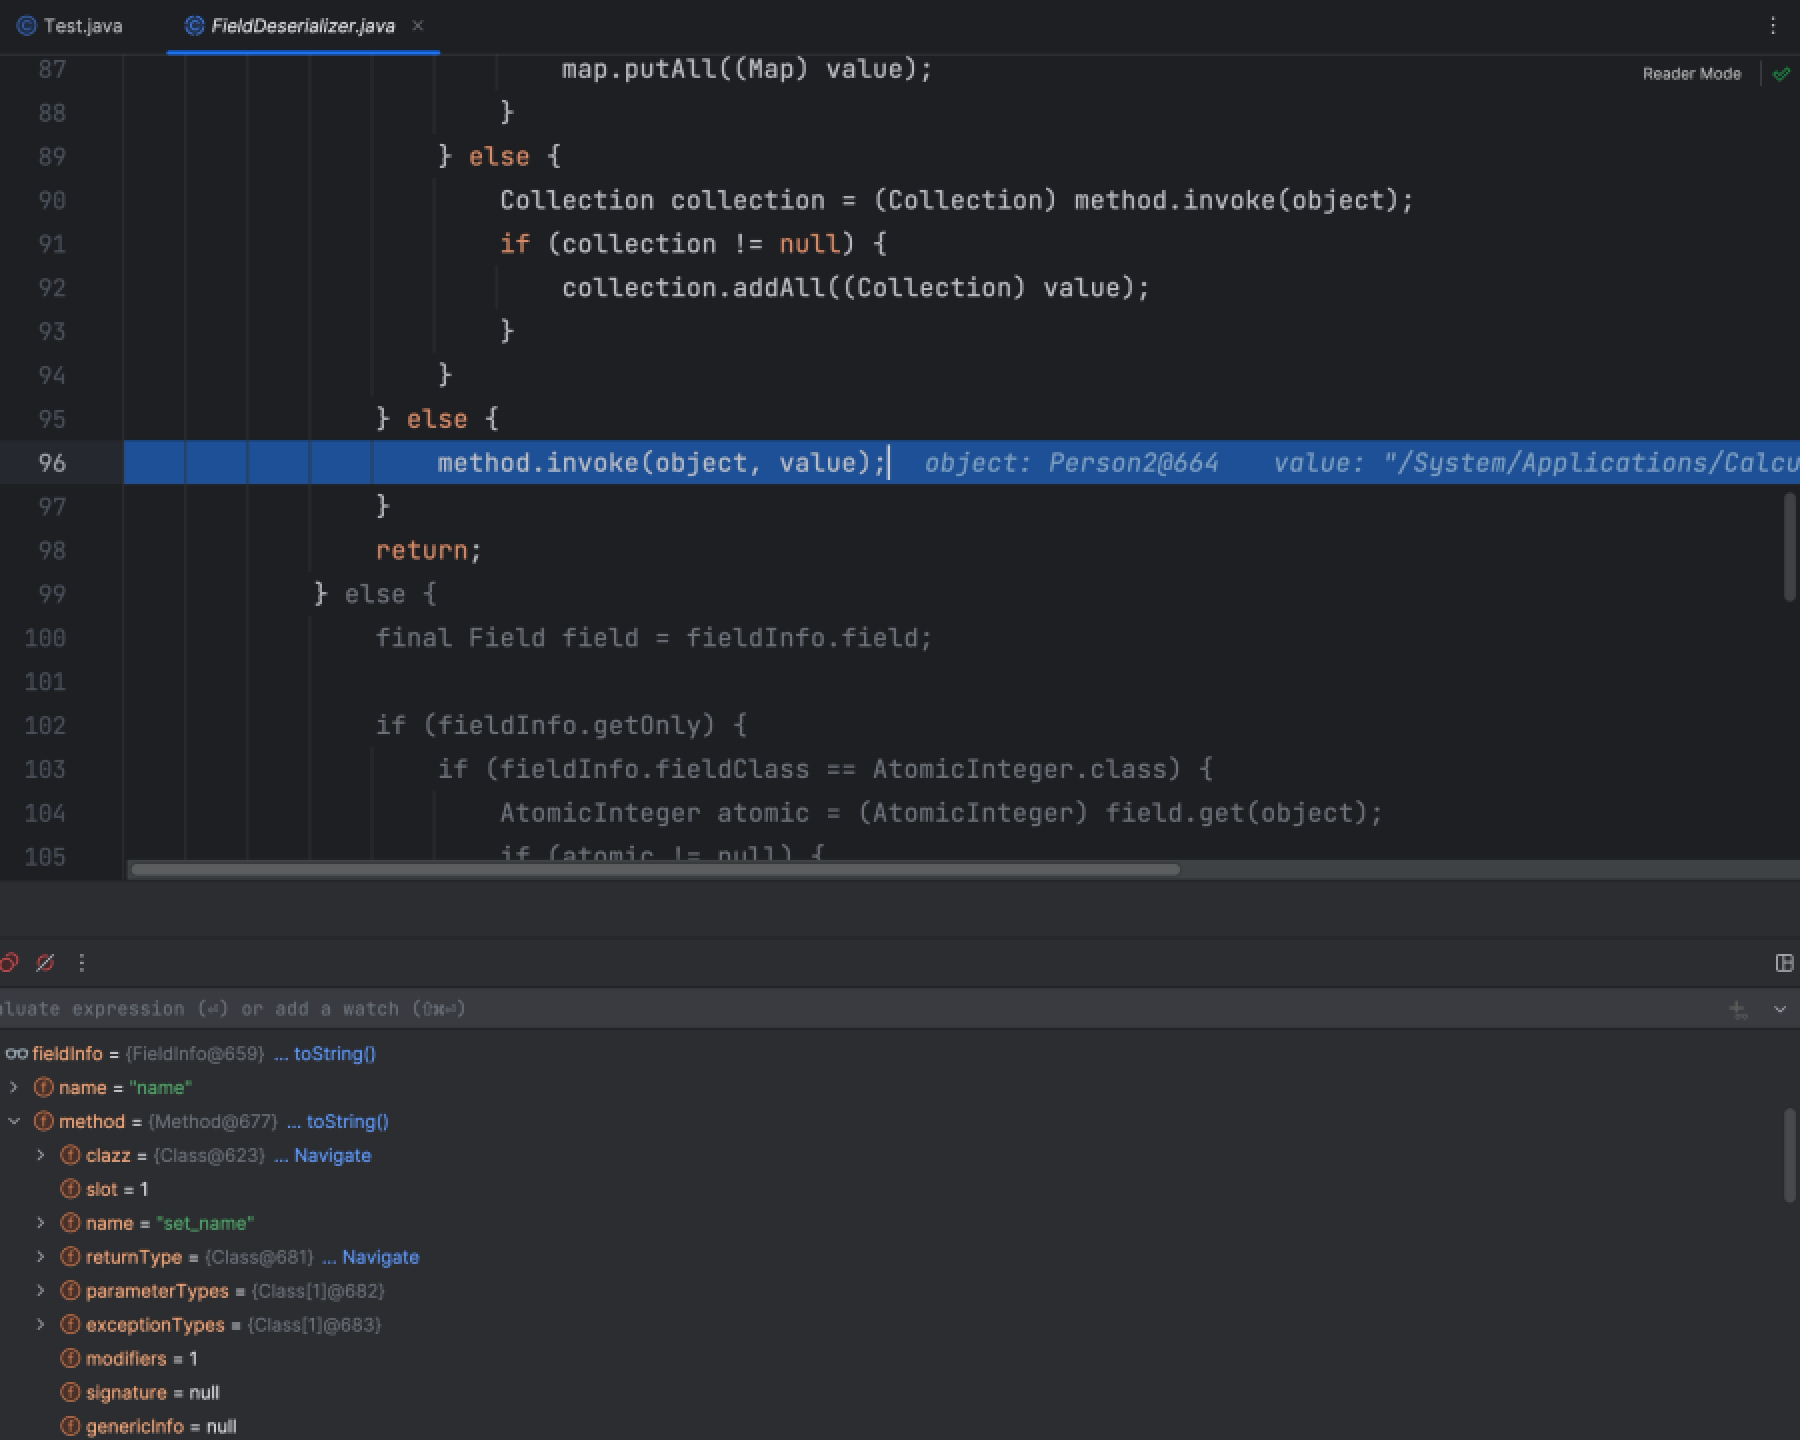Click field icon beside "set_name"

click(x=70, y=1224)
